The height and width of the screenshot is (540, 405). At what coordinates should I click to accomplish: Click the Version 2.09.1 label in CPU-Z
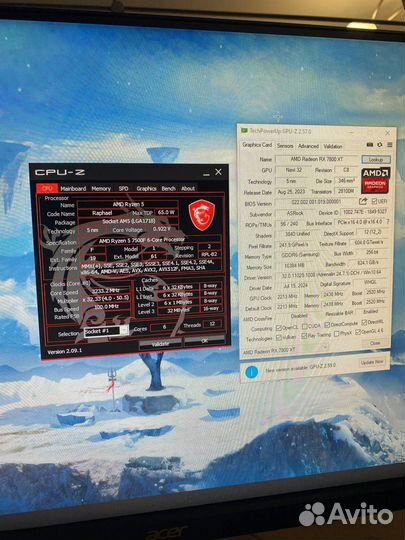click(x=64, y=352)
